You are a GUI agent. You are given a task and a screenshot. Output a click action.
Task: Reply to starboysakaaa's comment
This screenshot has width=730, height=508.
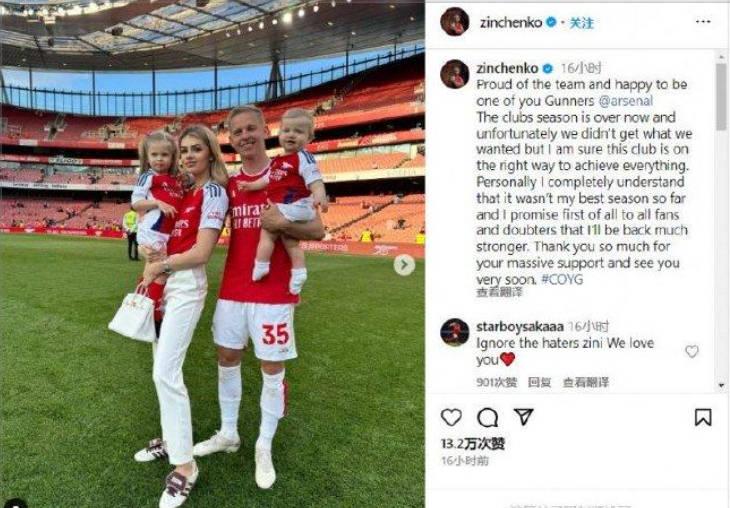tap(539, 382)
